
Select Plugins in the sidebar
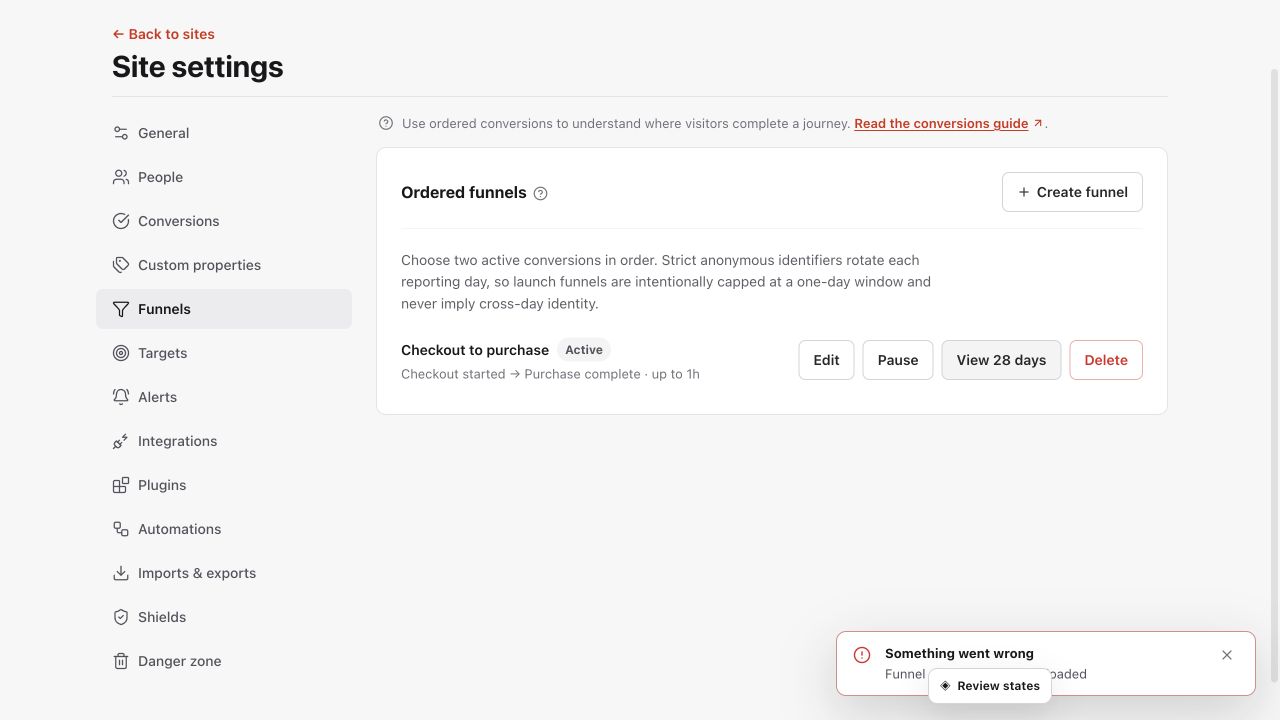[224, 485]
